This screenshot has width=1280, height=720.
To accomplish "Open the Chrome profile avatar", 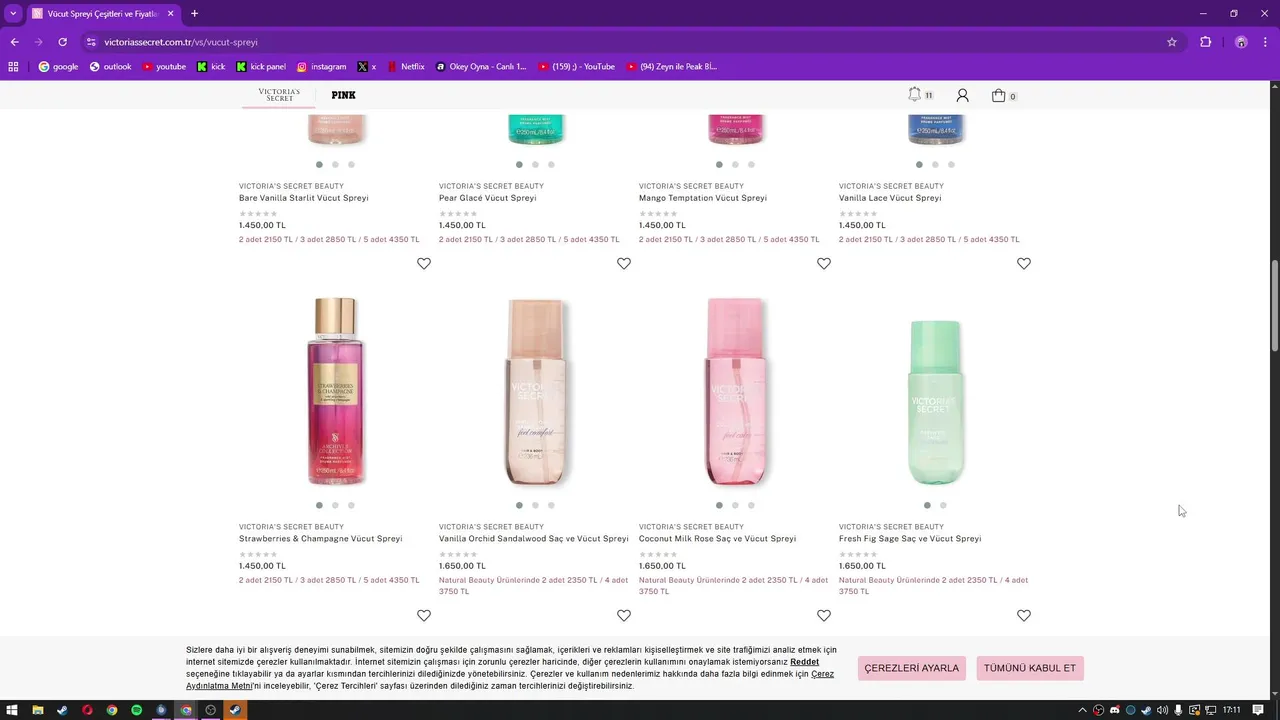I will (1241, 42).
